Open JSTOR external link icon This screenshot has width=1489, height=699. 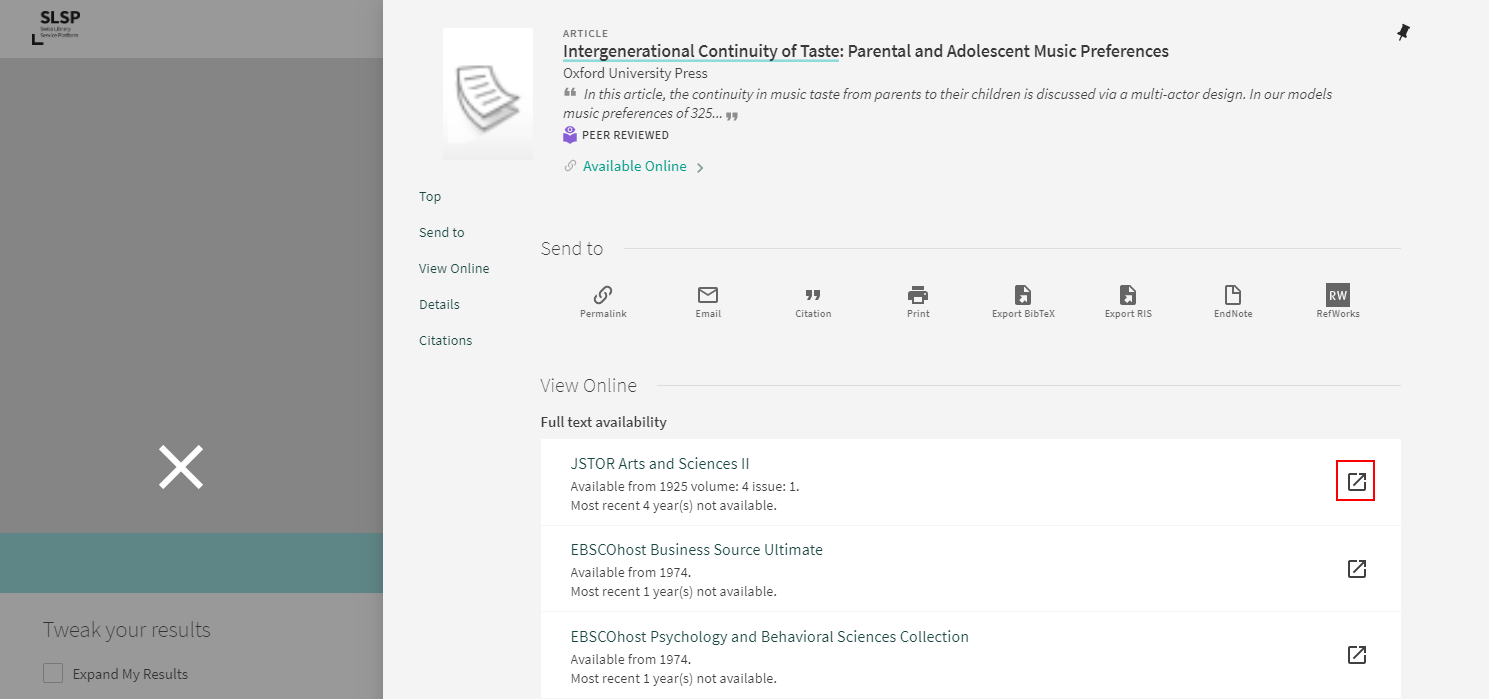pos(1356,482)
